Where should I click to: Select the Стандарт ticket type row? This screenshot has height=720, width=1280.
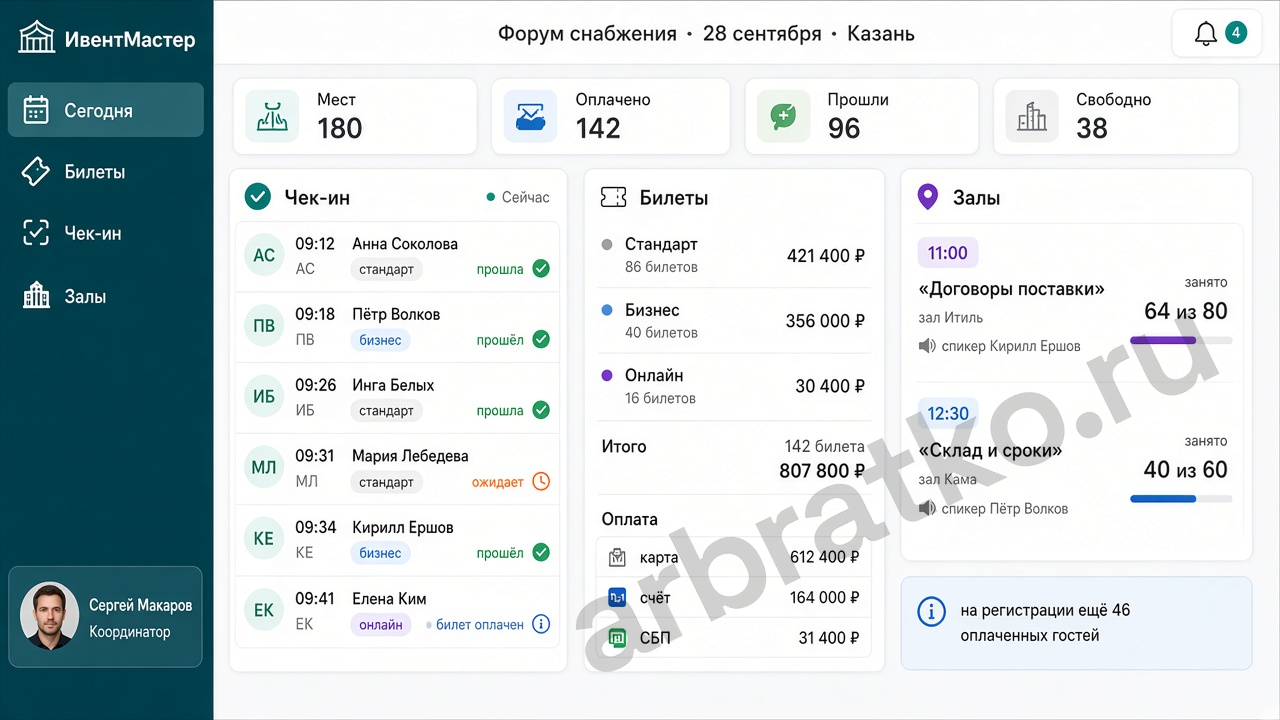coord(734,255)
